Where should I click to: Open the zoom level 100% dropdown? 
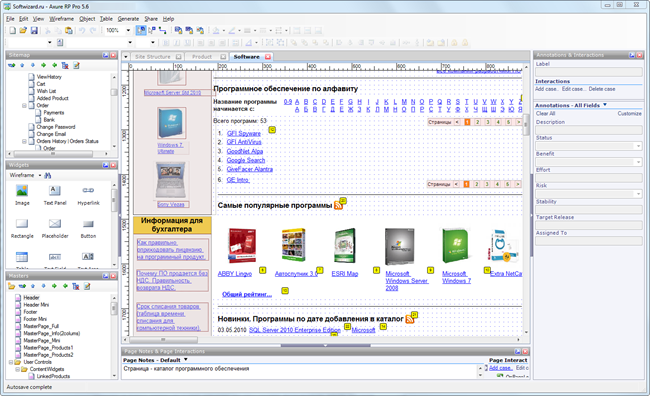click(x=128, y=30)
